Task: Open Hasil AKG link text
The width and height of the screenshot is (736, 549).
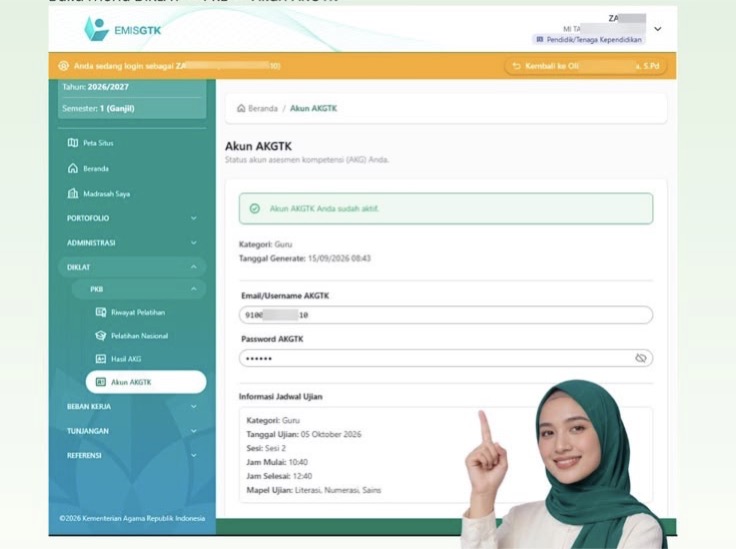Action: (126, 358)
